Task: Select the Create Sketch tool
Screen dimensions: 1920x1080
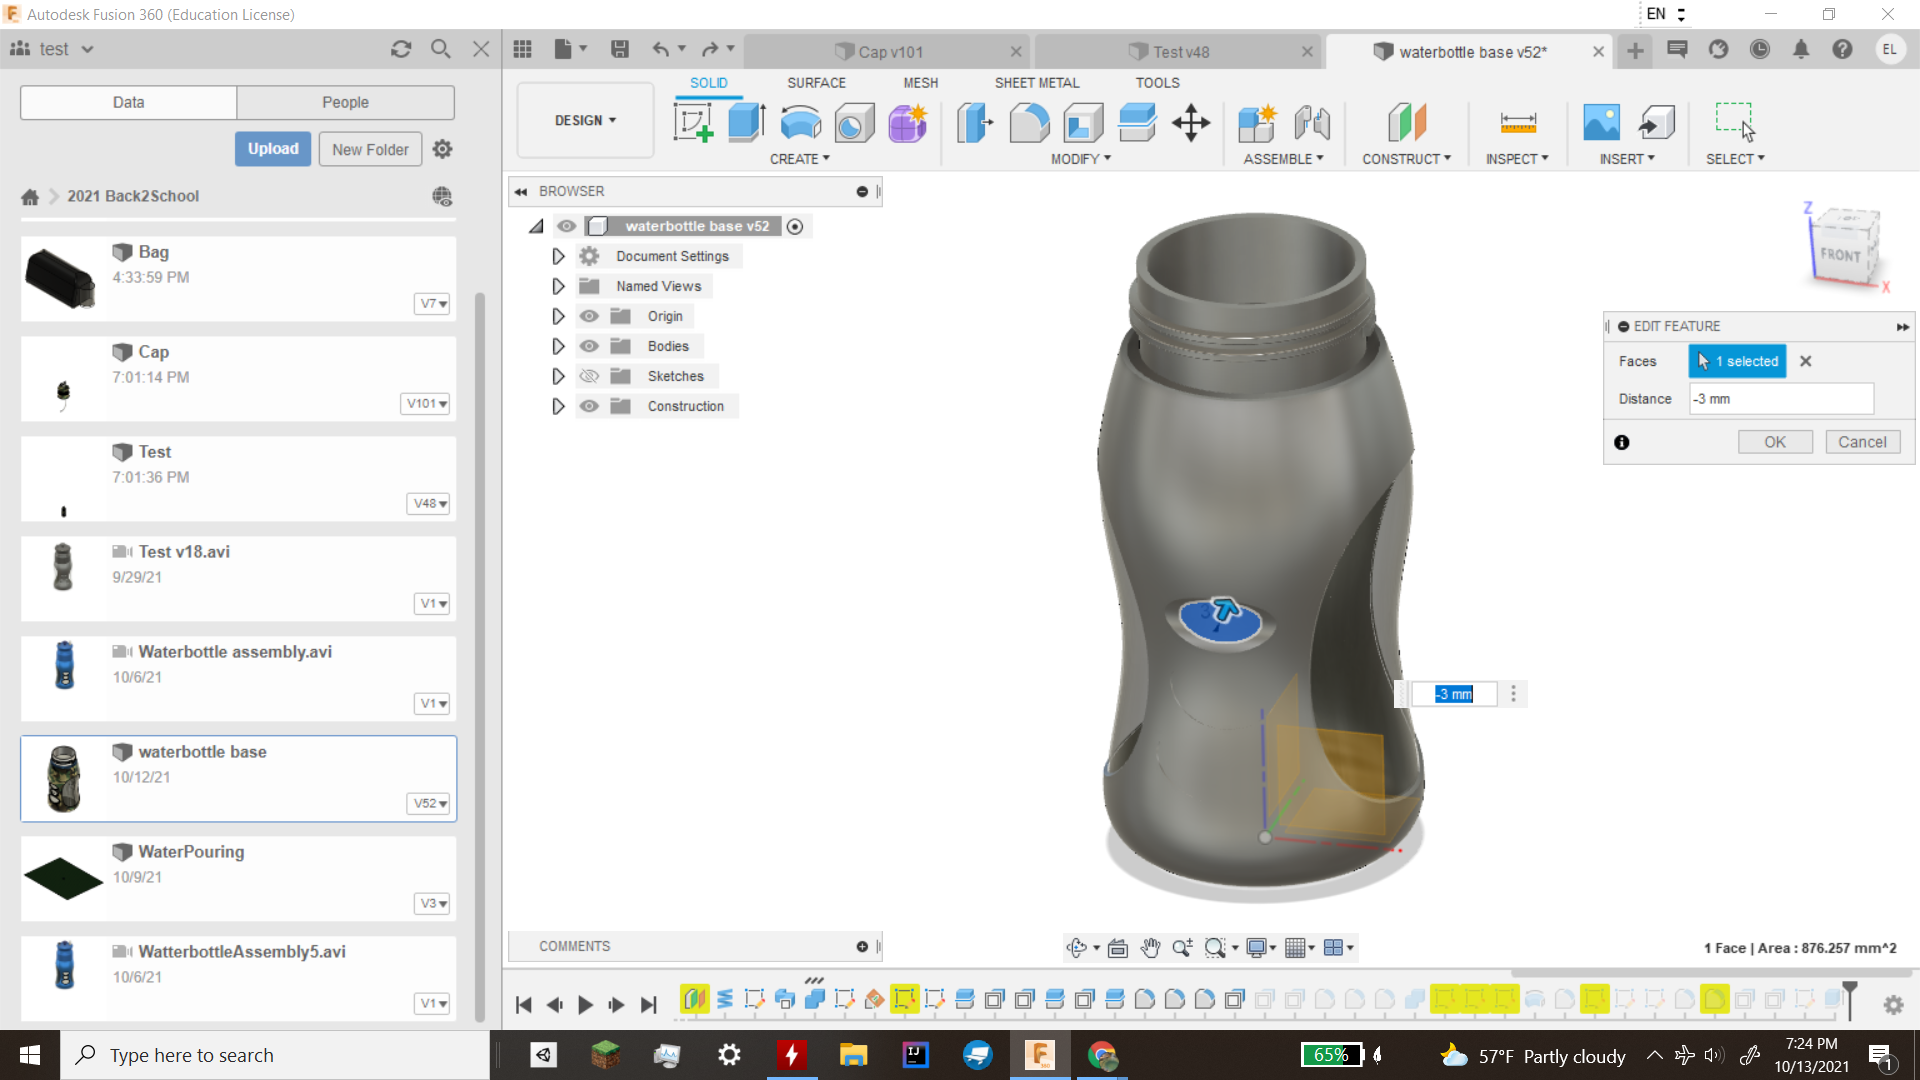Action: pos(694,121)
